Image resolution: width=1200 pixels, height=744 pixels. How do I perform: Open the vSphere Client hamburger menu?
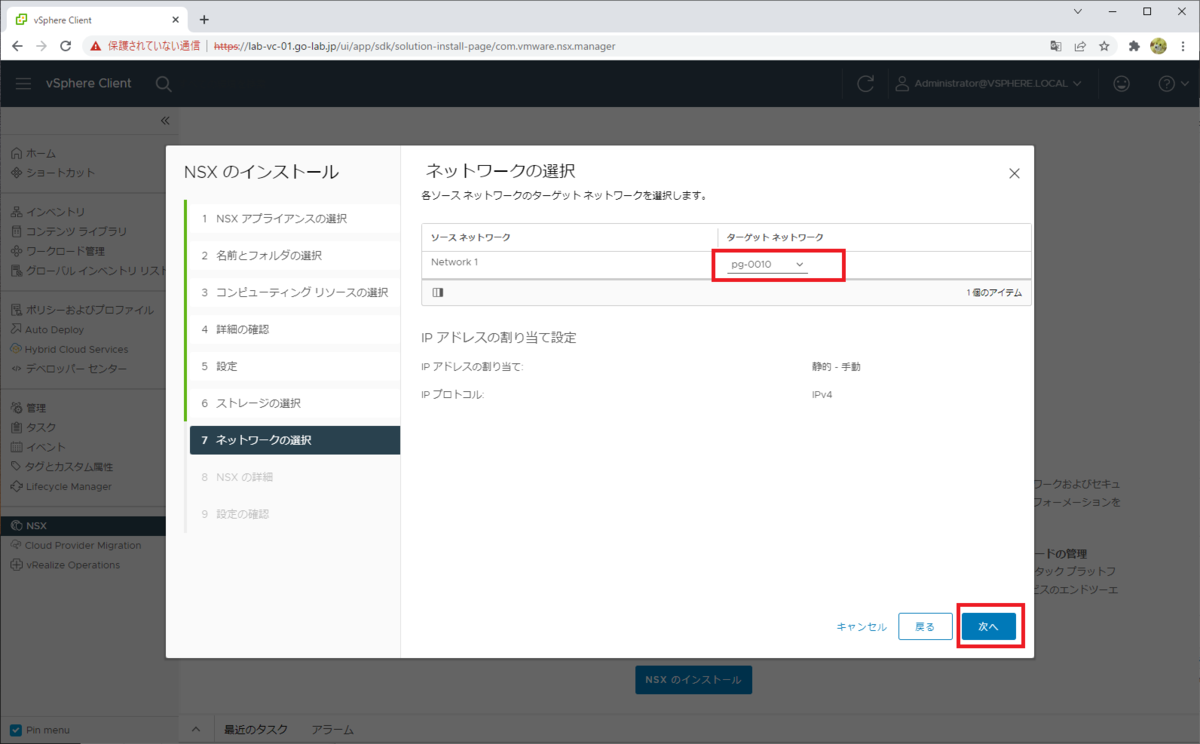tap(23, 84)
